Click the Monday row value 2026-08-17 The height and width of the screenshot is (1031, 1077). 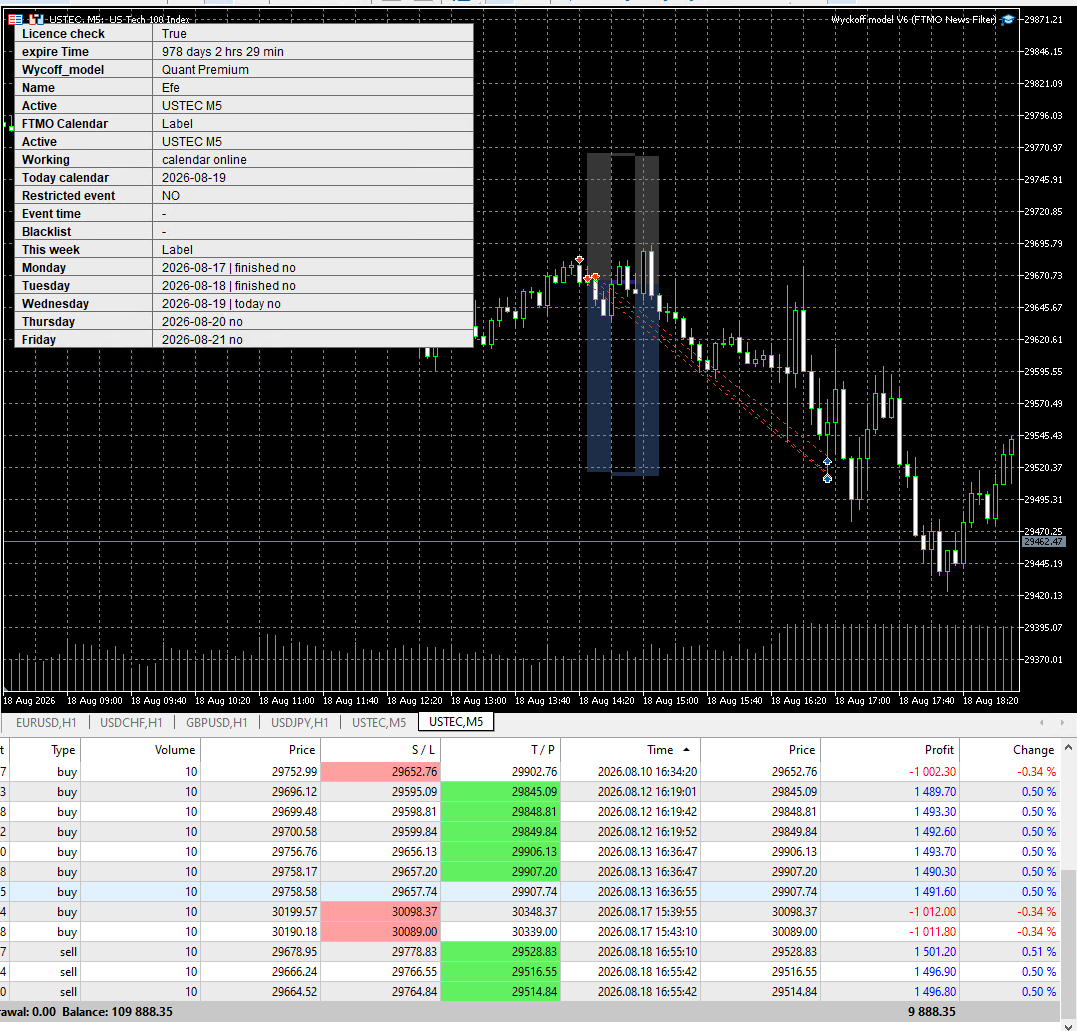coord(229,268)
